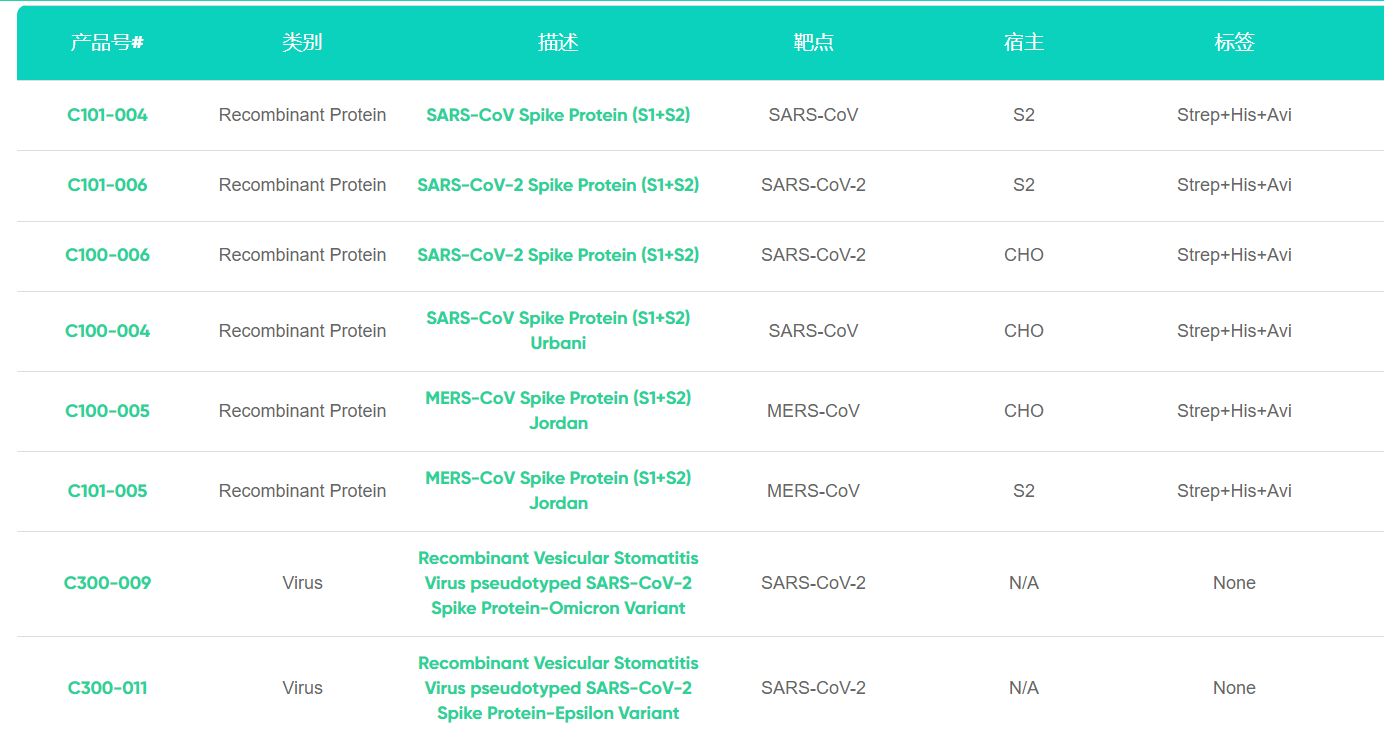Viewport: 1384px width, 741px height.
Task: Click the C101-006 product number
Action: [107, 185]
